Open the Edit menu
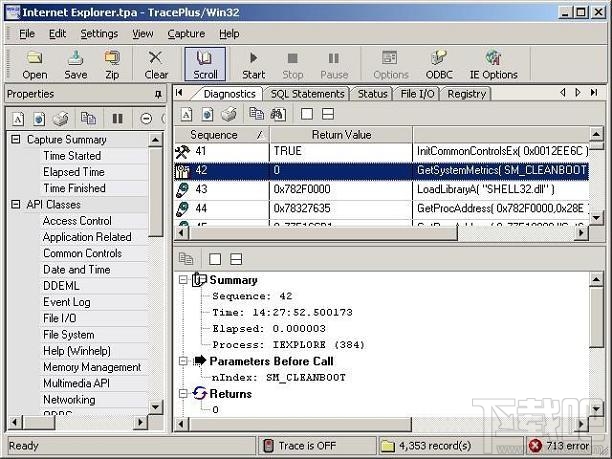 coord(57,34)
